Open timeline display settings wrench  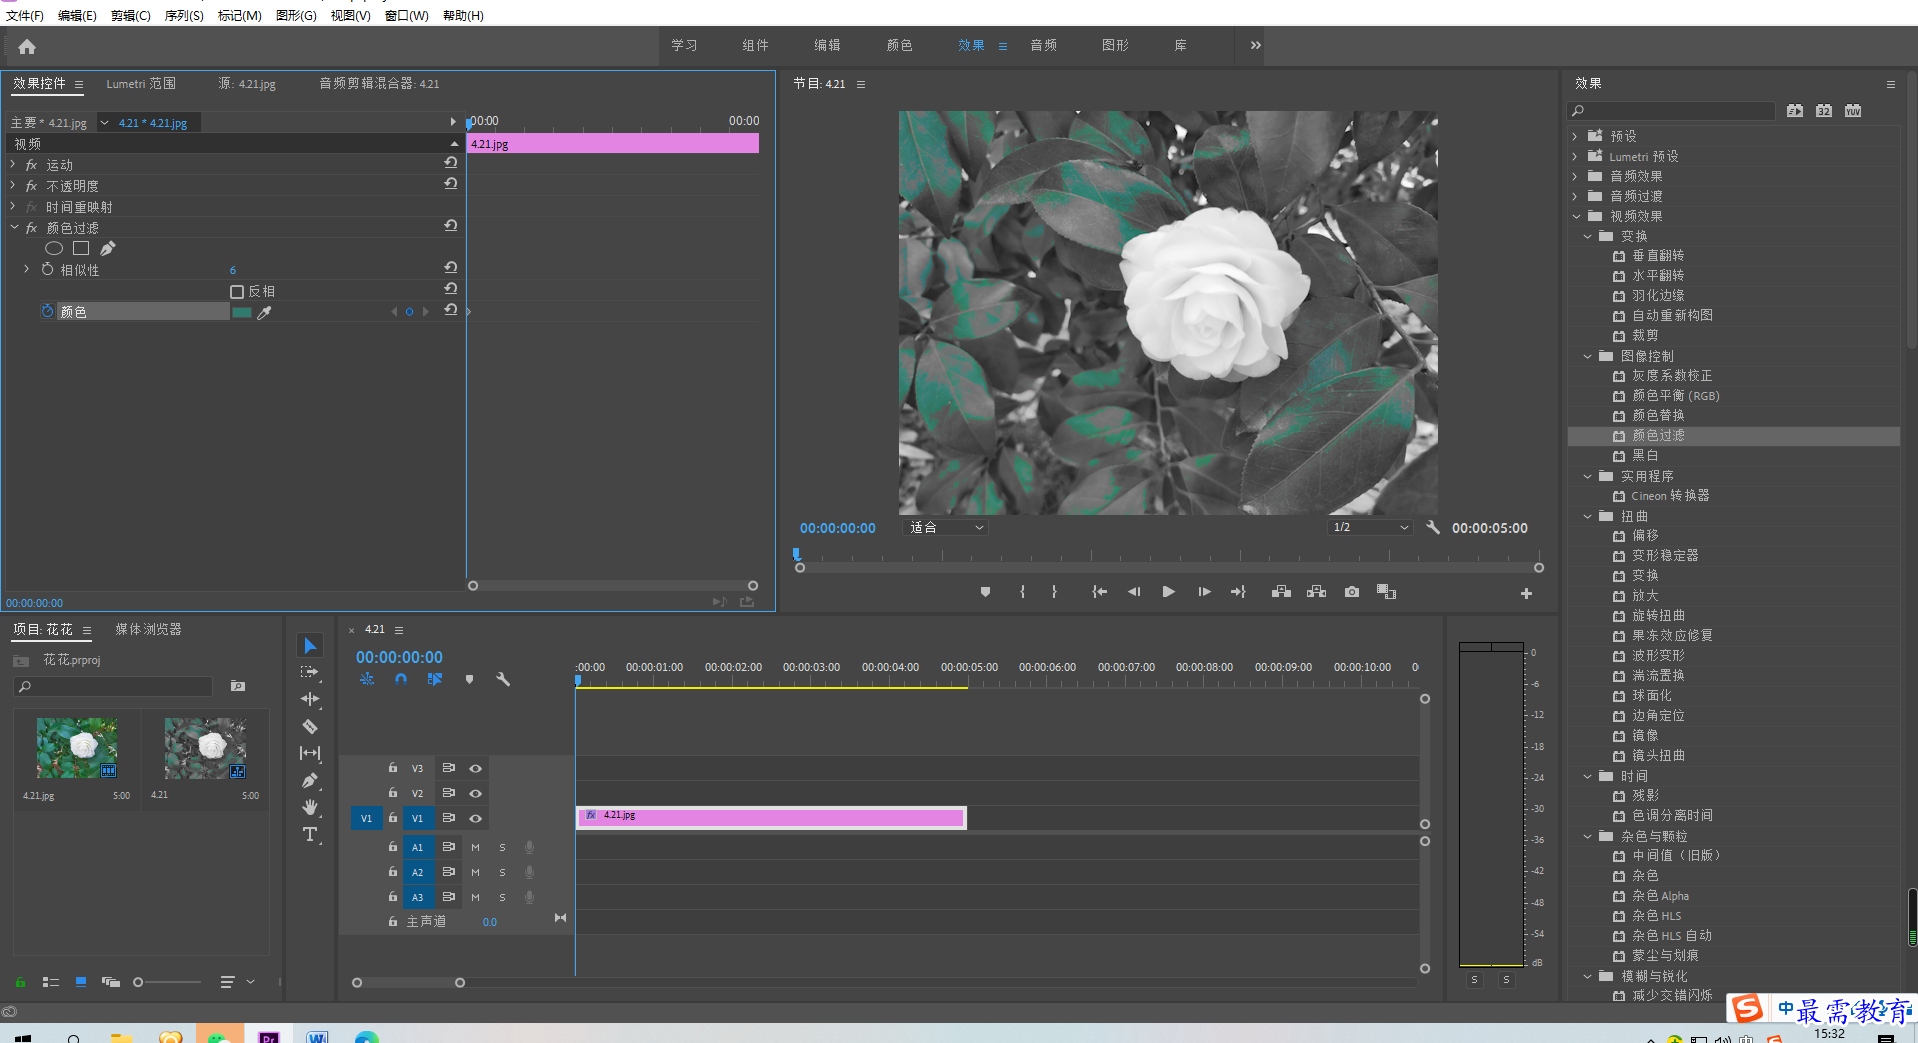pos(503,679)
